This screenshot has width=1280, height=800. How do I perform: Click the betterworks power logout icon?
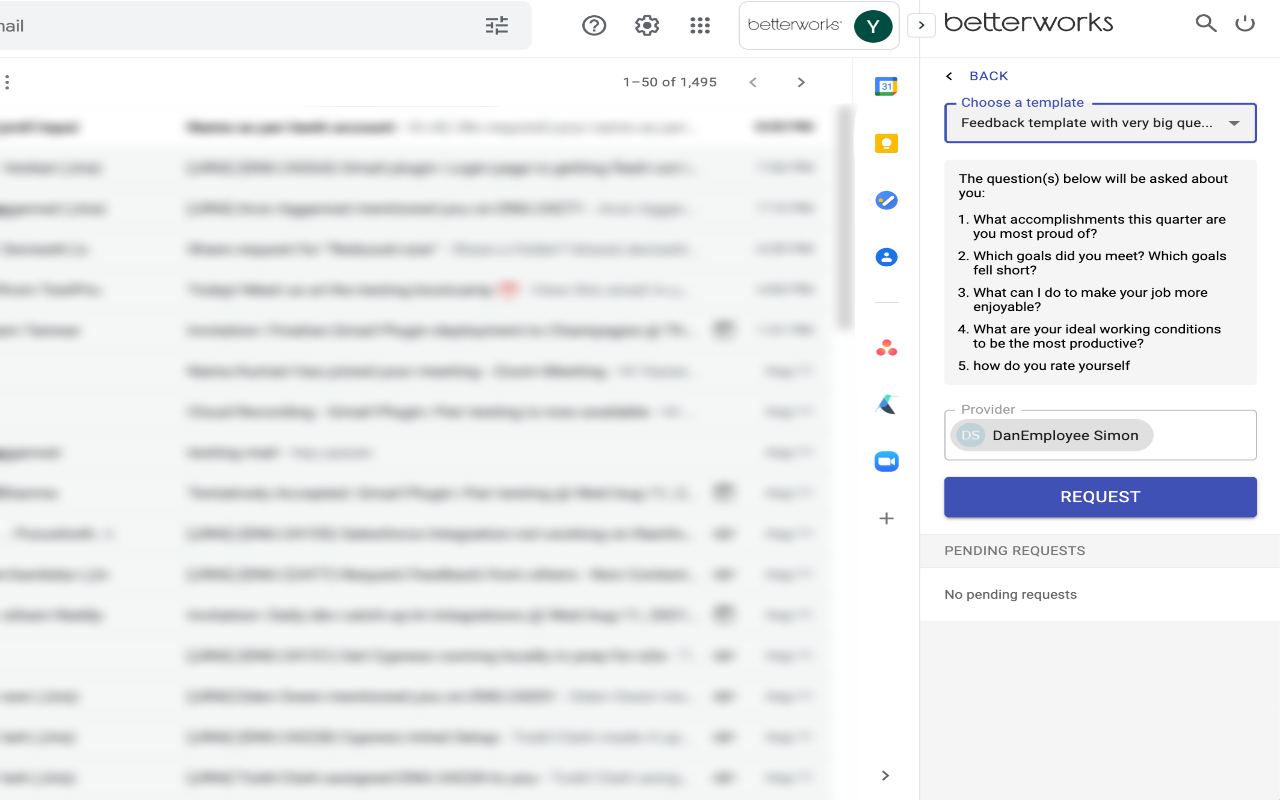tap(1245, 23)
